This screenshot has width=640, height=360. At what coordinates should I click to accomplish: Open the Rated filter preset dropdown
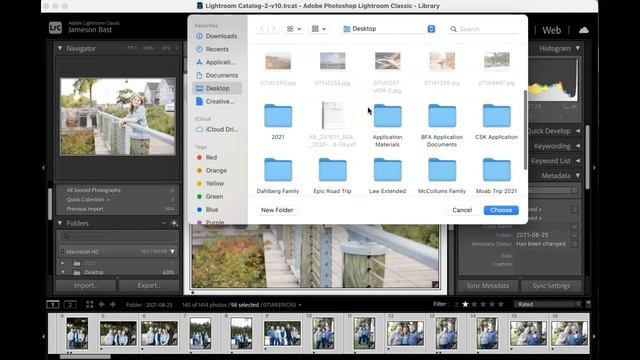pyautogui.click(x=547, y=304)
